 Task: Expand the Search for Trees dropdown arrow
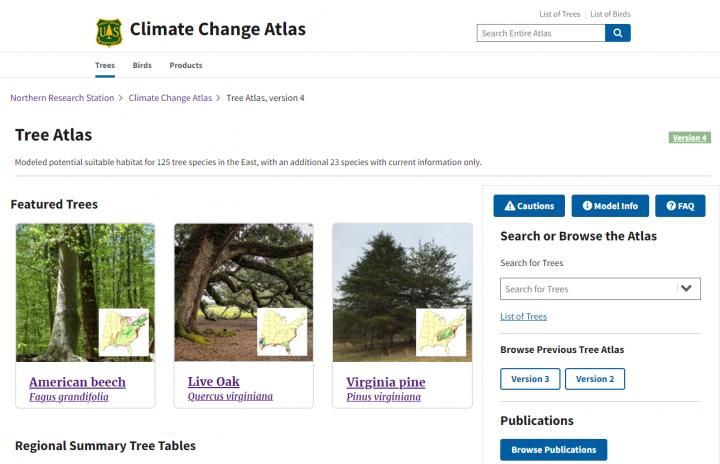pos(686,288)
